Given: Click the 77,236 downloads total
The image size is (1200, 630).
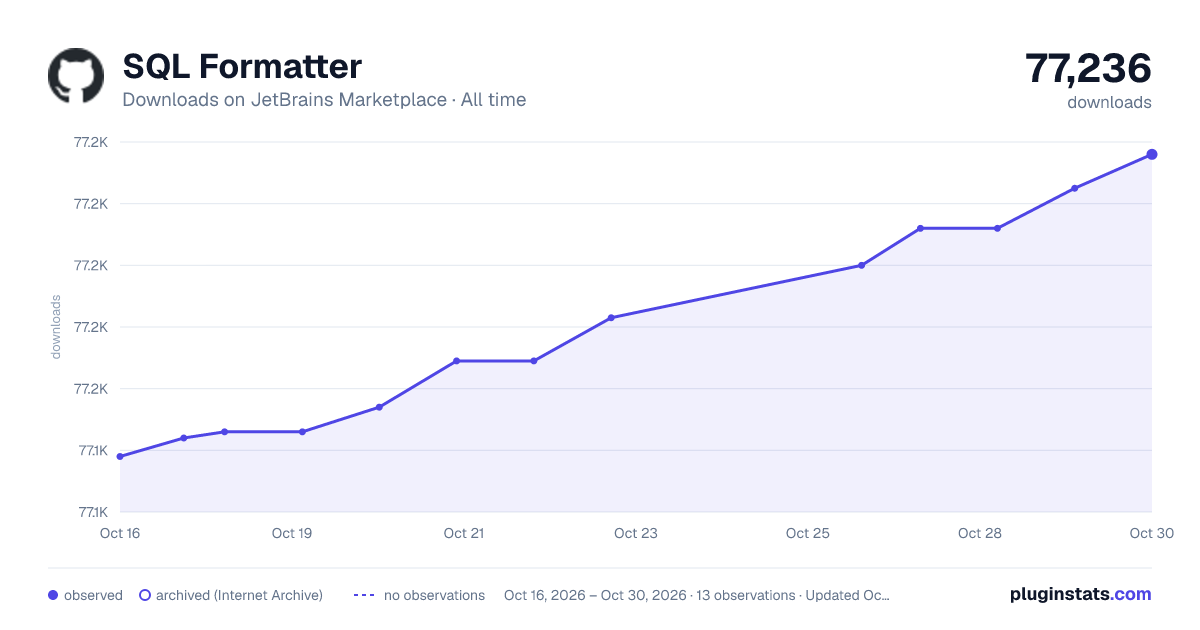Looking at the screenshot, I should point(1088,68).
